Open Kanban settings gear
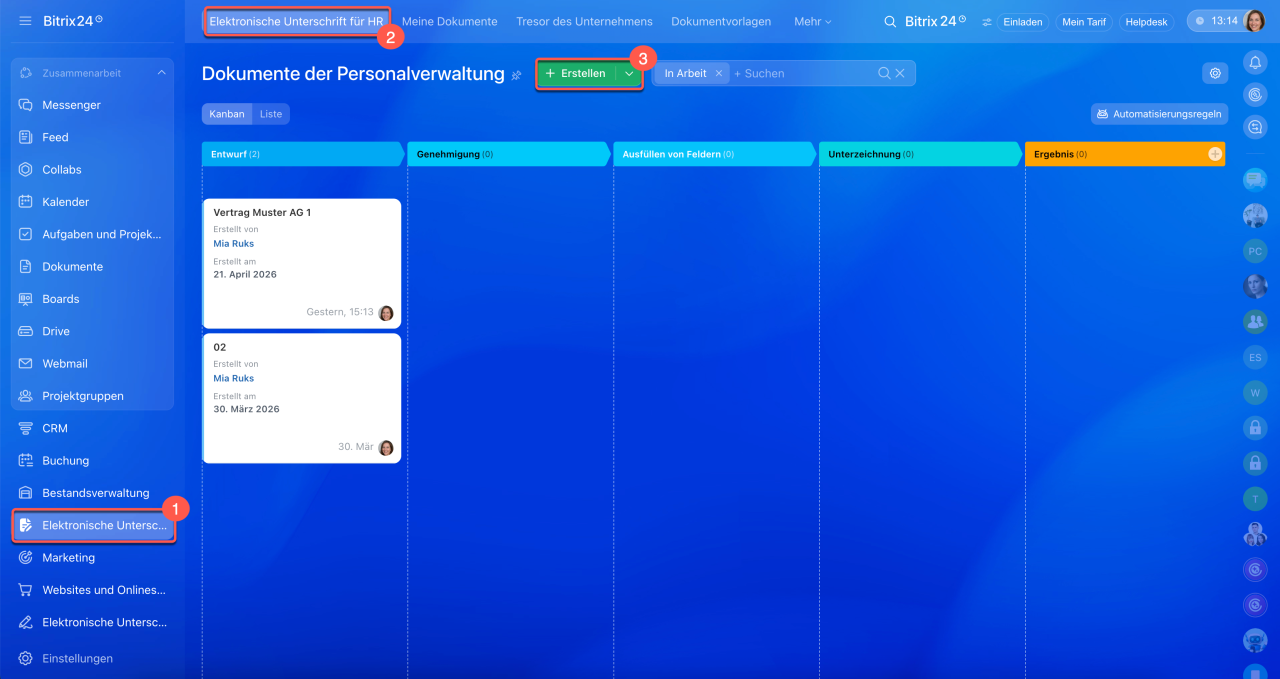Image resolution: width=1280 pixels, height=679 pixels. [x=1215, y=73]
